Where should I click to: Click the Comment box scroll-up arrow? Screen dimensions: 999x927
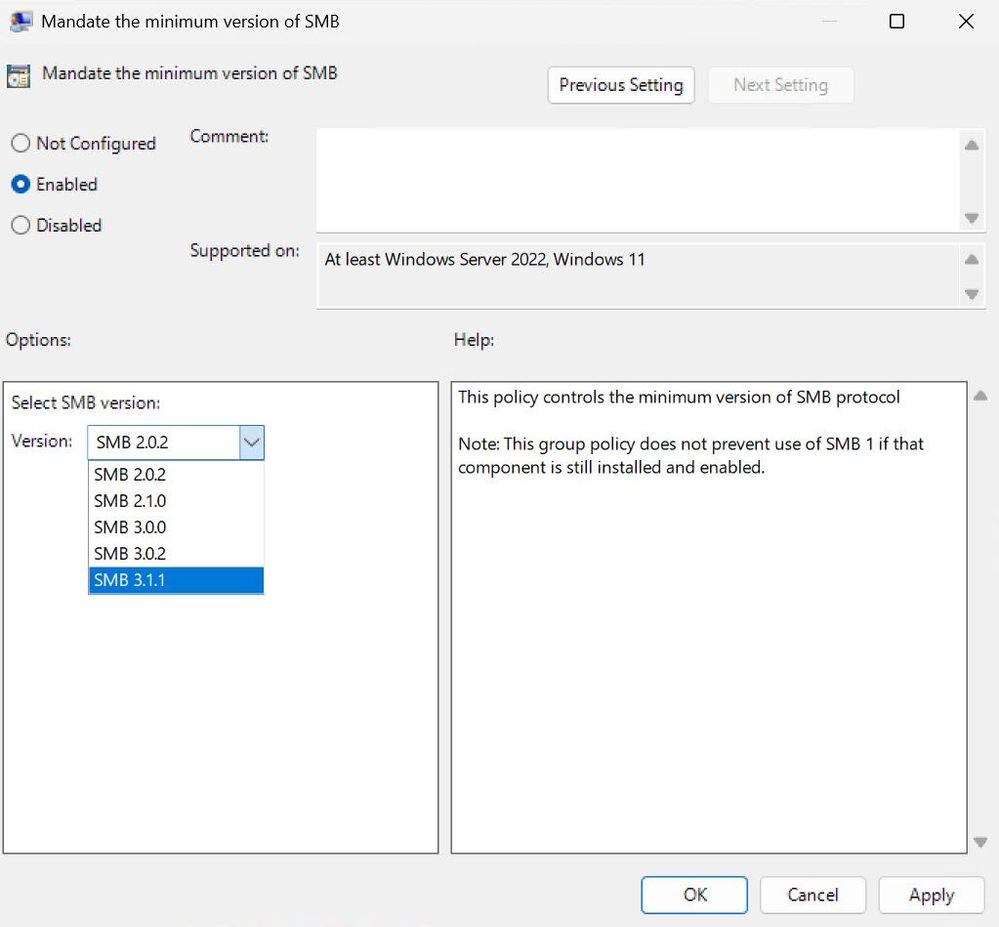click(971, 145)
